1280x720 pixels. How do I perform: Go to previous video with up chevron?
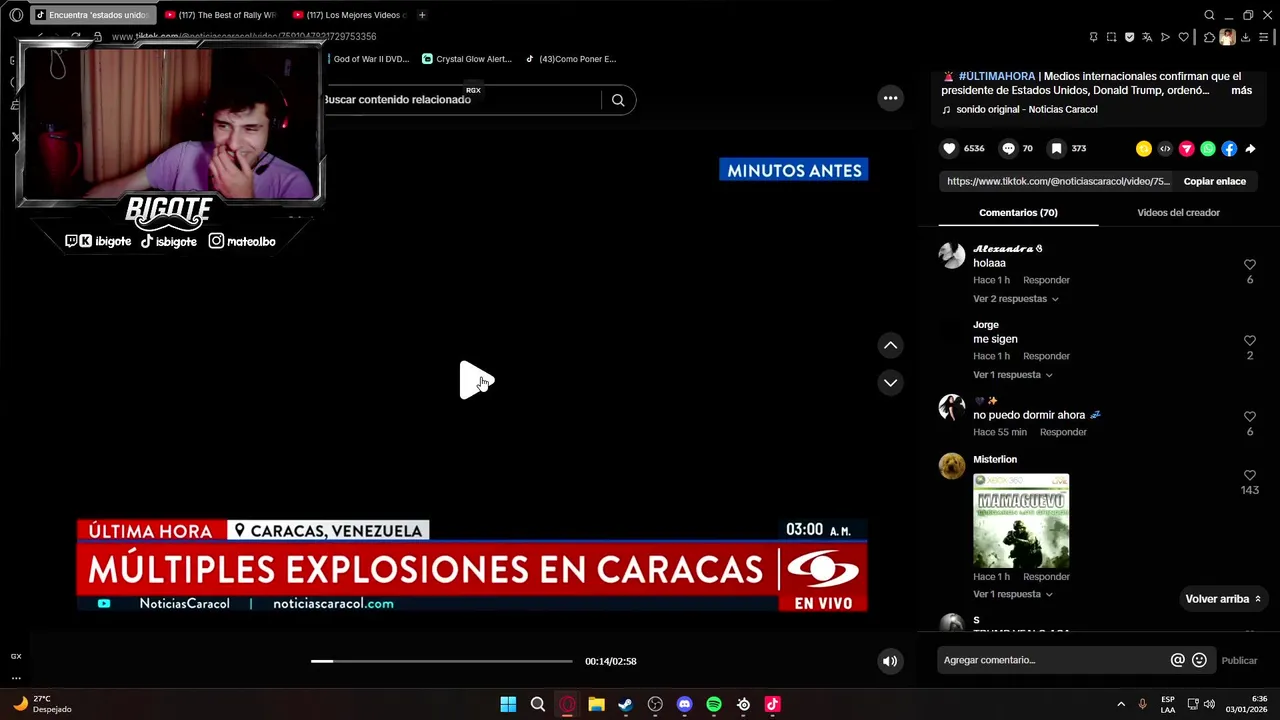pyautogui.click(x=890, y=345)
